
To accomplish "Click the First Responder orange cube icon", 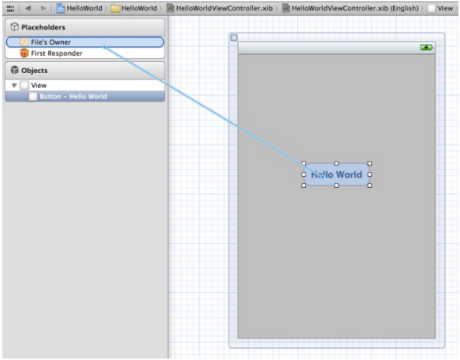I will (24, 53).
